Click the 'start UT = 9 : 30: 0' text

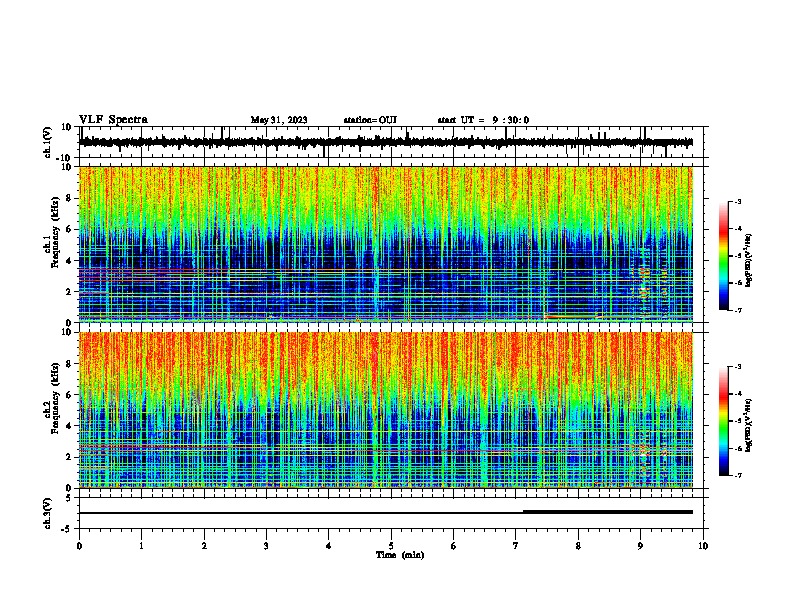pyautogui.click(x=483, y=120)
